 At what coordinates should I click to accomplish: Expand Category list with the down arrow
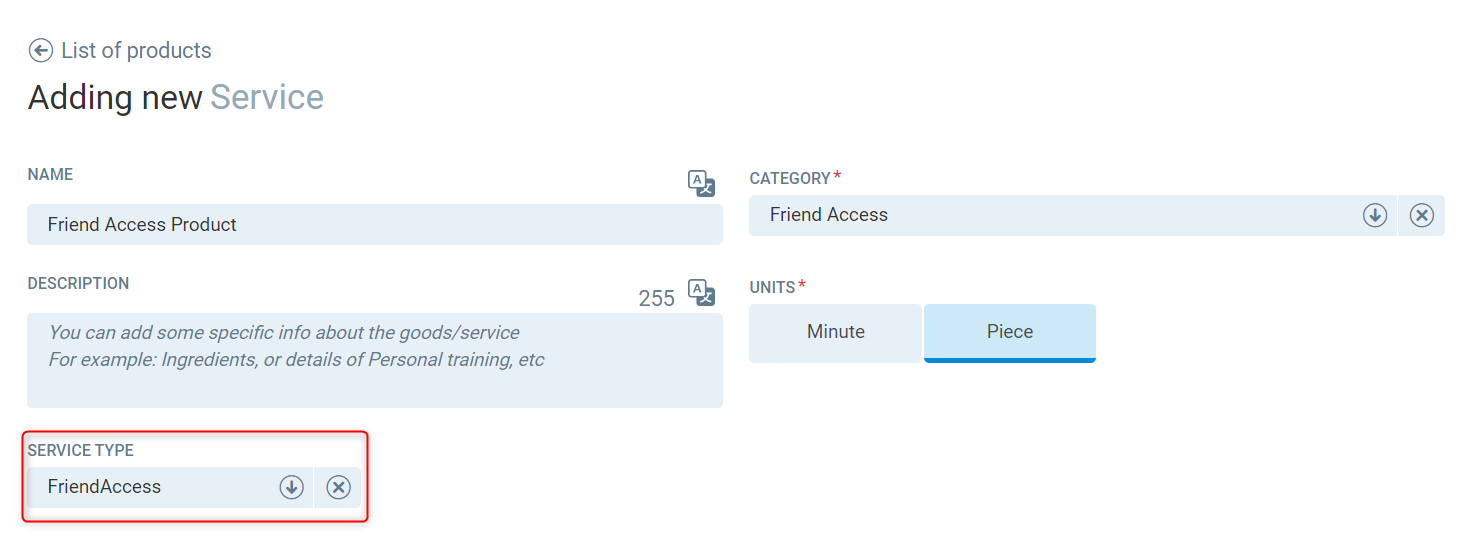pos(1375,215)
